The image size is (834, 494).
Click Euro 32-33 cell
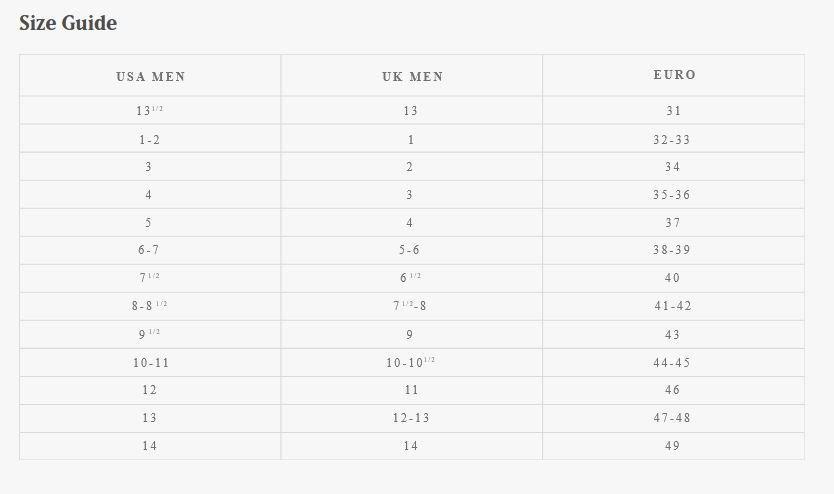coord(673,139)
